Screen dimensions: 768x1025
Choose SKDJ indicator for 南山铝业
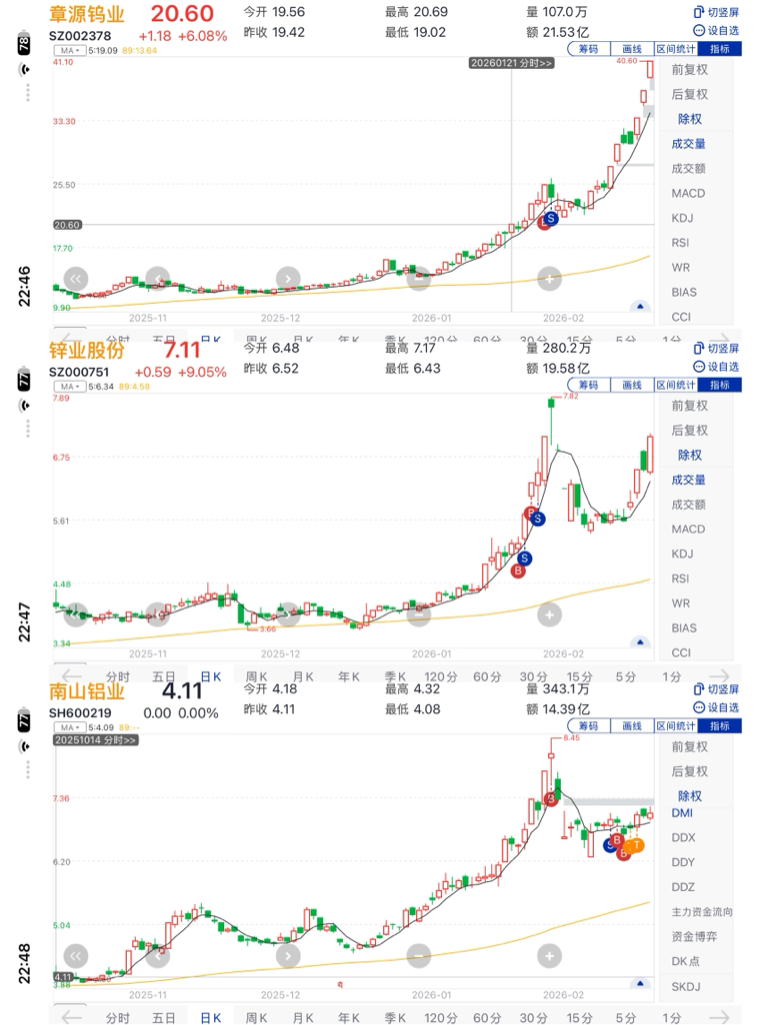(x=686, y=986)
